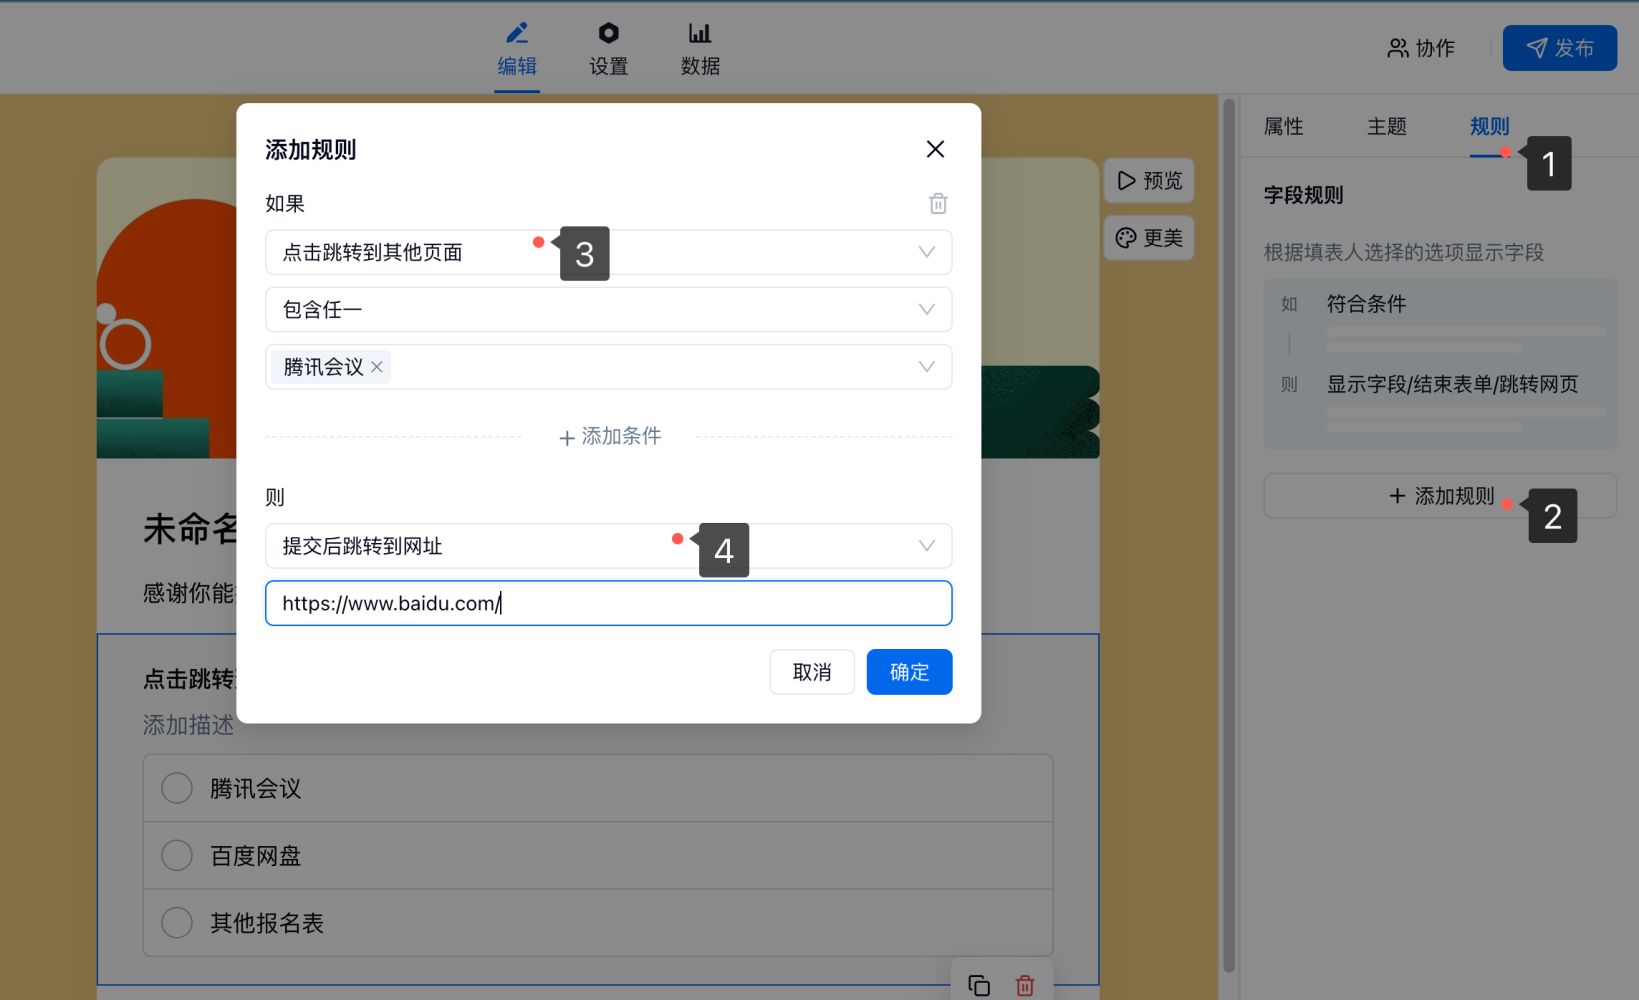Viewport: 1639px width, 1000px height.
Task: Click the 协作 collaboration icon
Action: (1397, 48)
